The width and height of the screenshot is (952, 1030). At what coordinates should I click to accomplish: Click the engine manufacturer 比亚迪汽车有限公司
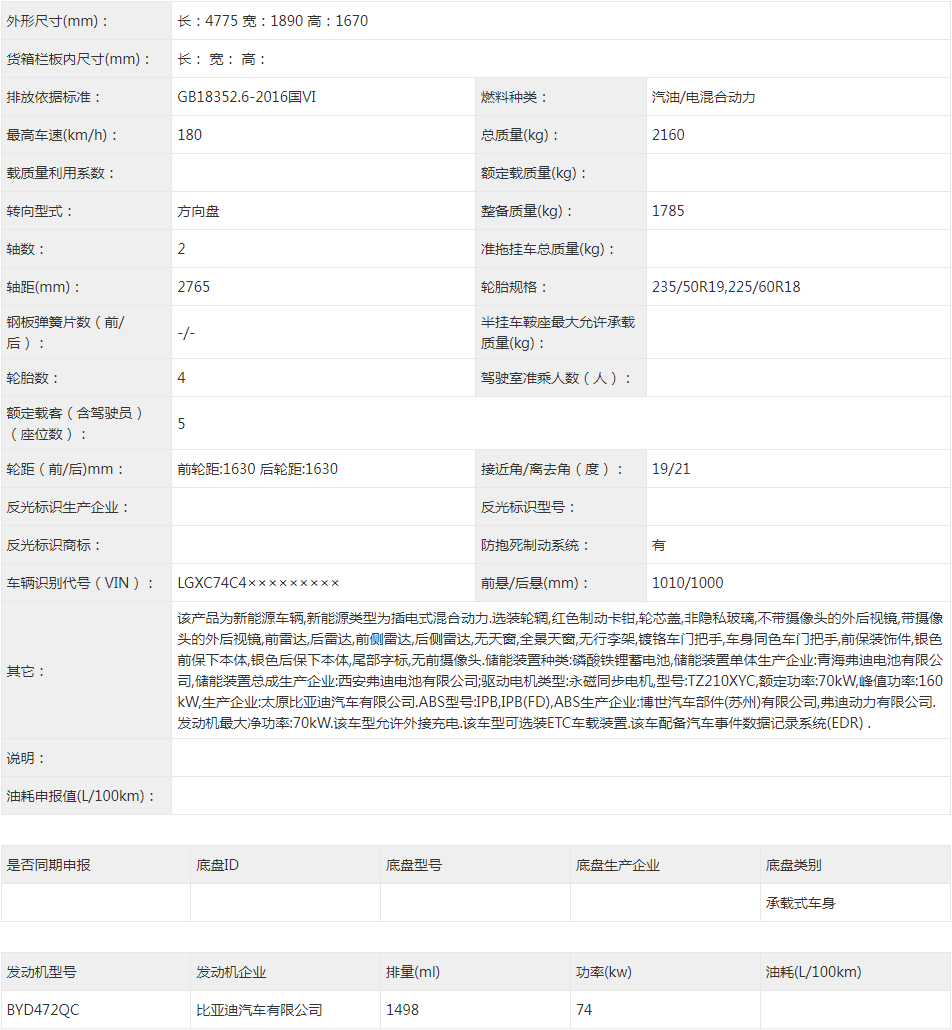259,1010
